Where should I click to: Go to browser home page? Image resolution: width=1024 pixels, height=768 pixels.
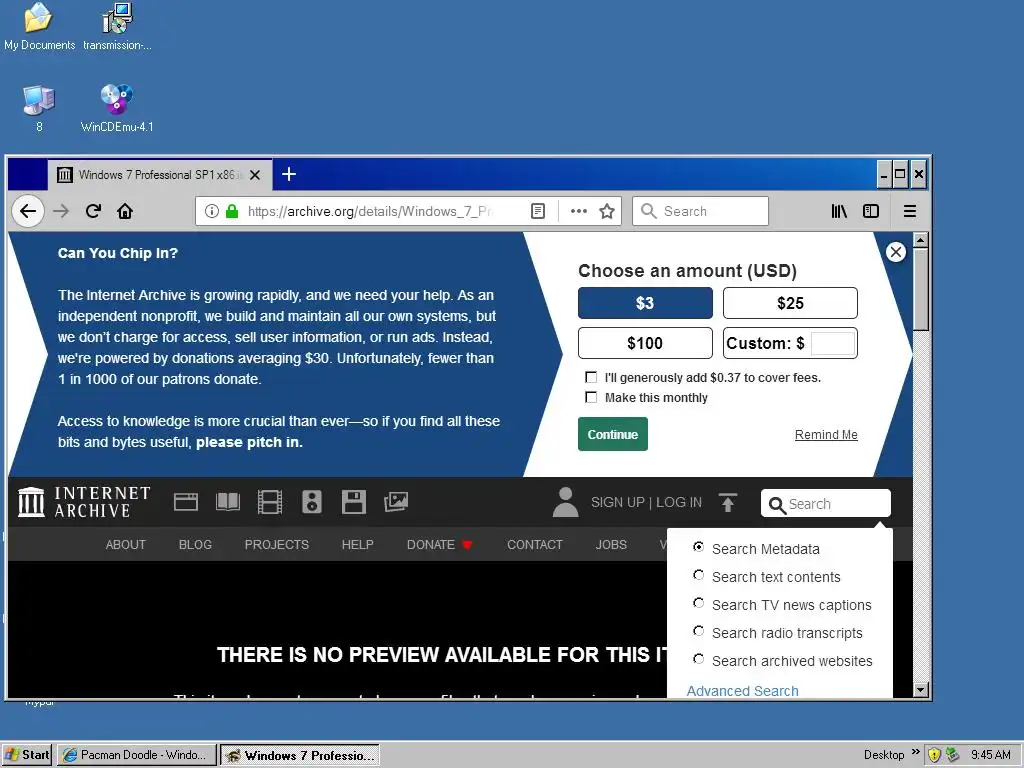(125, 211)
